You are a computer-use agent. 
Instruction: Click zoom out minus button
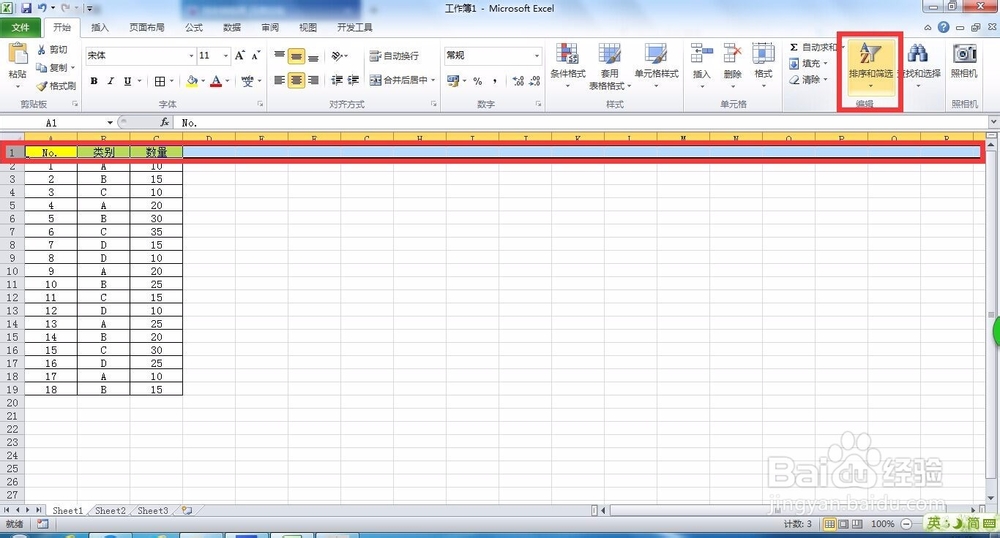[x=906, y=524]
